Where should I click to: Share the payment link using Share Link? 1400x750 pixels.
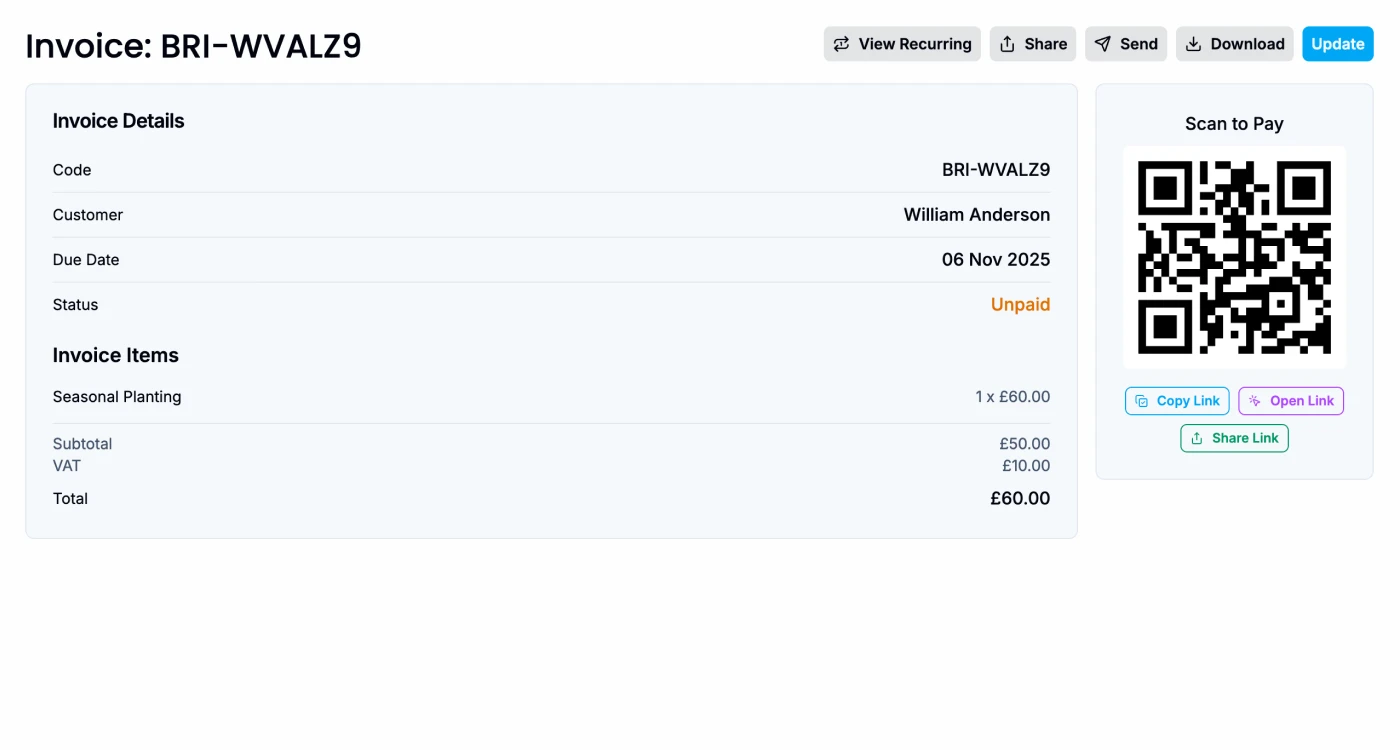click(x=1234, y=438)
